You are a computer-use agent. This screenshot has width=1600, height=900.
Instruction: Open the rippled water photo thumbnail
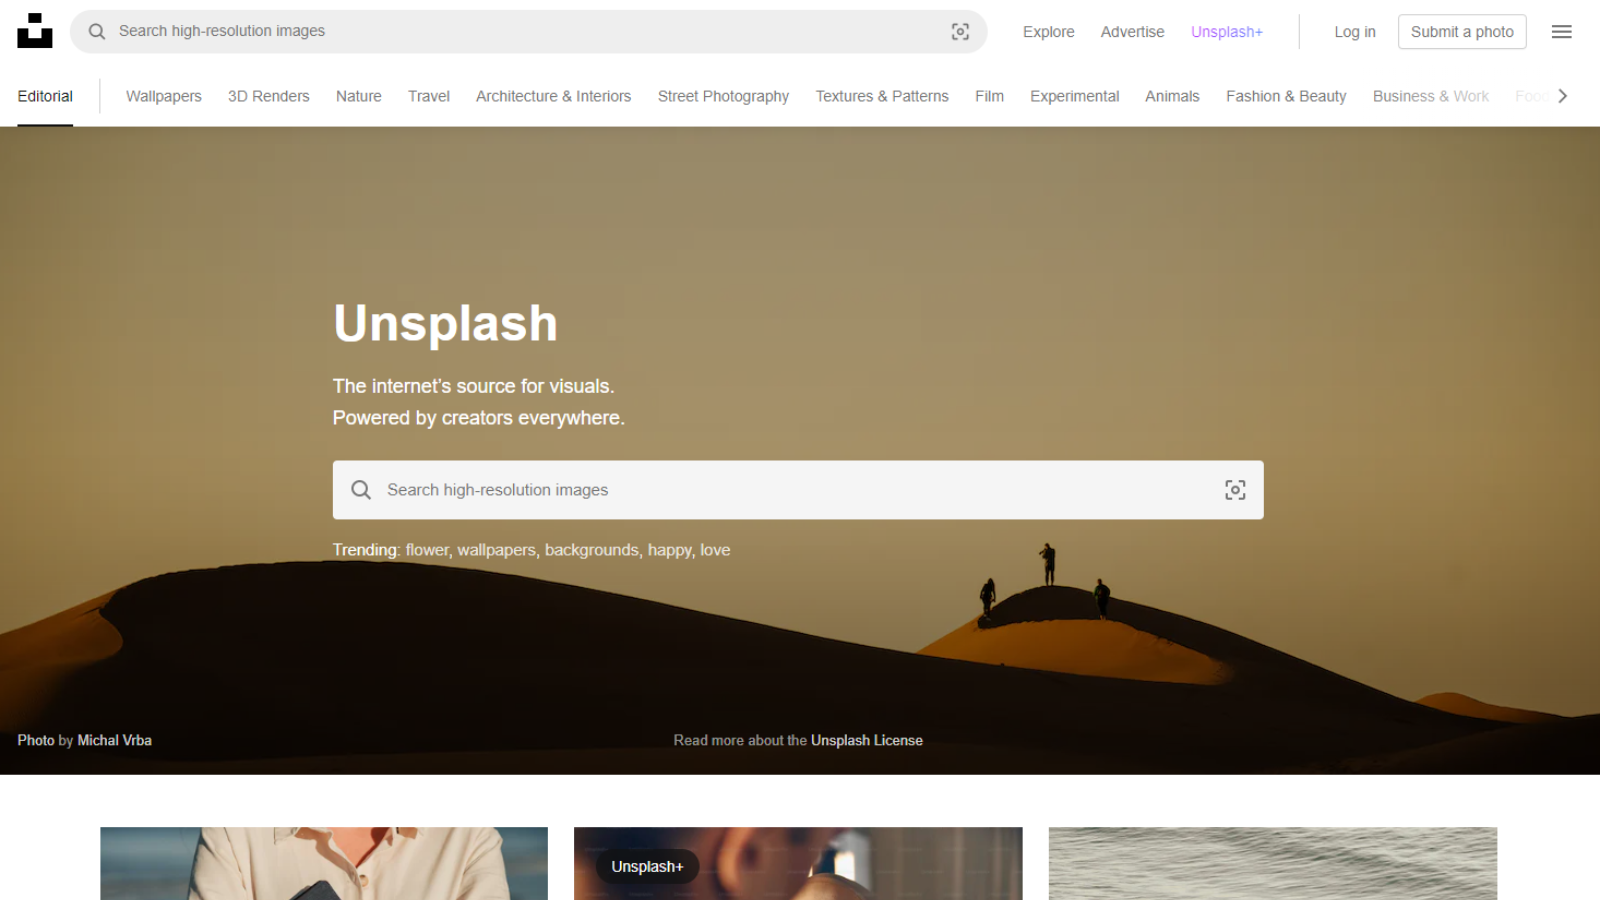(1273, 863)
